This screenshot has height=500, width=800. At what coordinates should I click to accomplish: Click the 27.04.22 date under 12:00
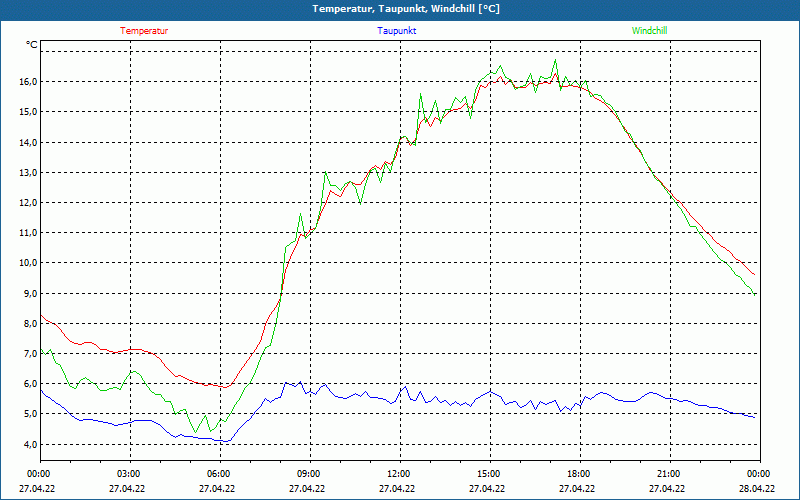(x=398, y=489)
